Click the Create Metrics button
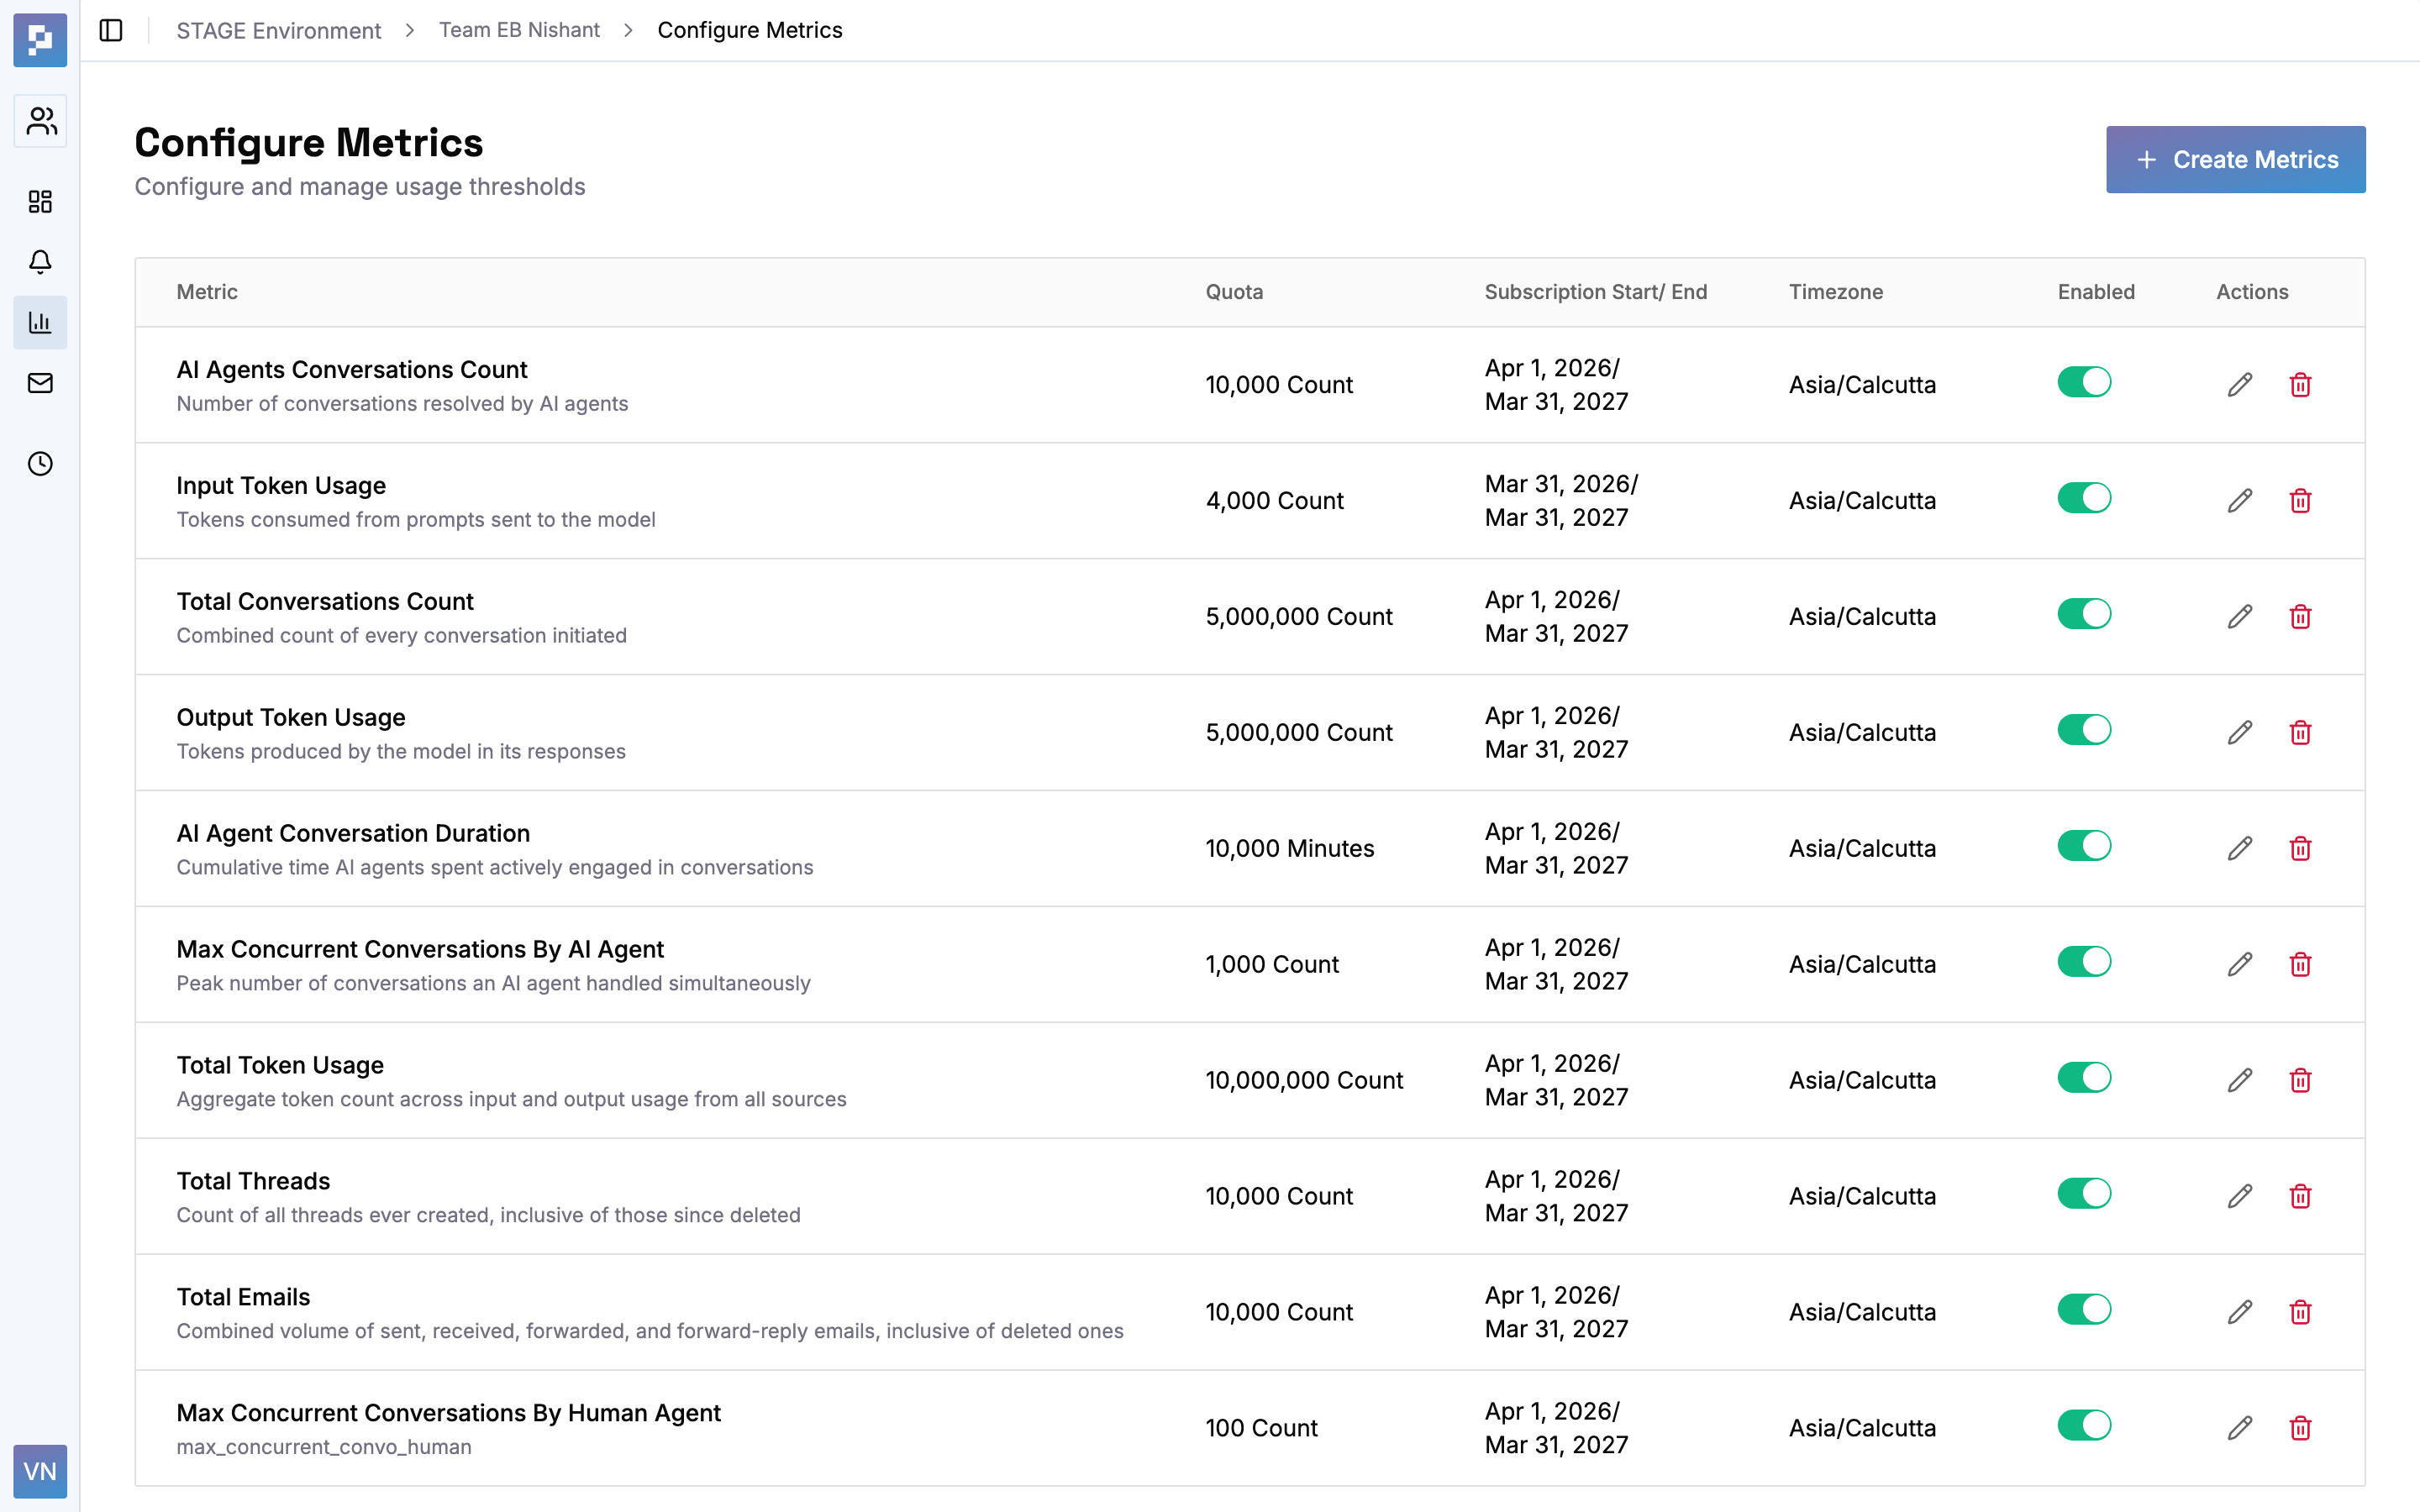 (x=2235, y=159)
